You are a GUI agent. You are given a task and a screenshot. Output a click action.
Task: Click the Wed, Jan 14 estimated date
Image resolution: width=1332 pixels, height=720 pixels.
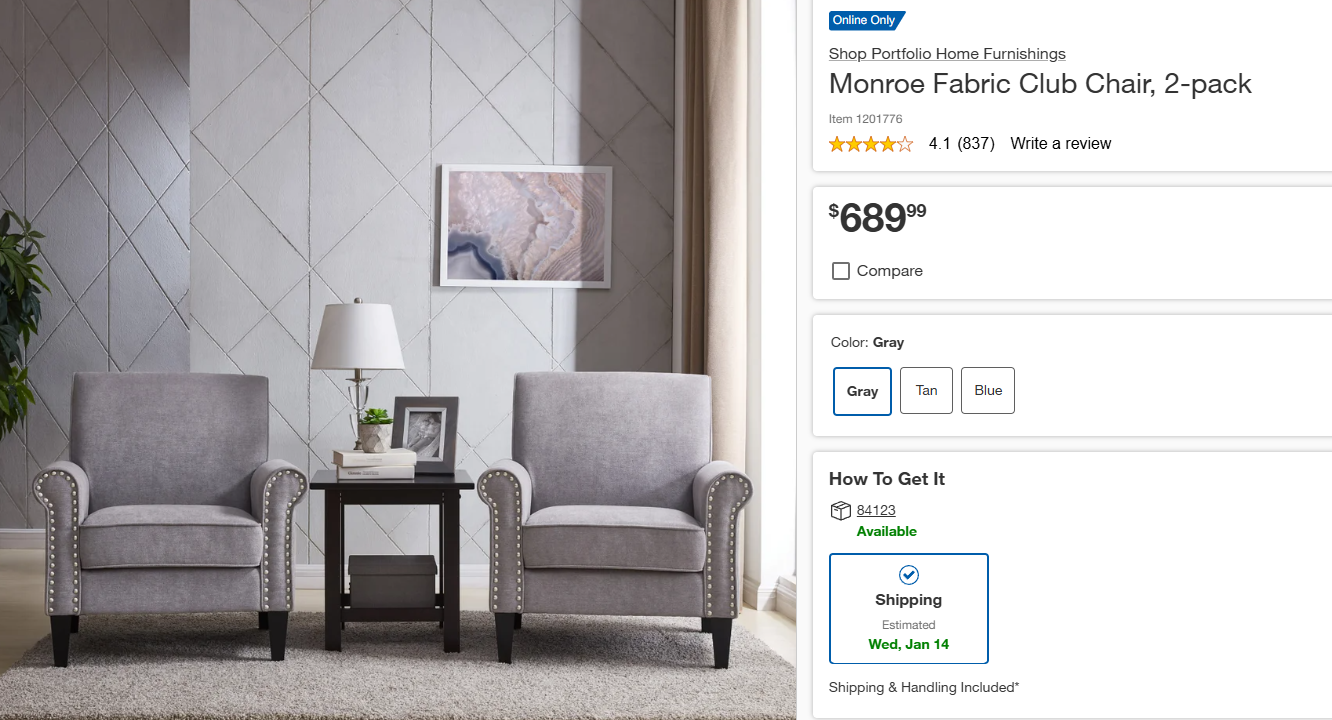click(909, 644)
